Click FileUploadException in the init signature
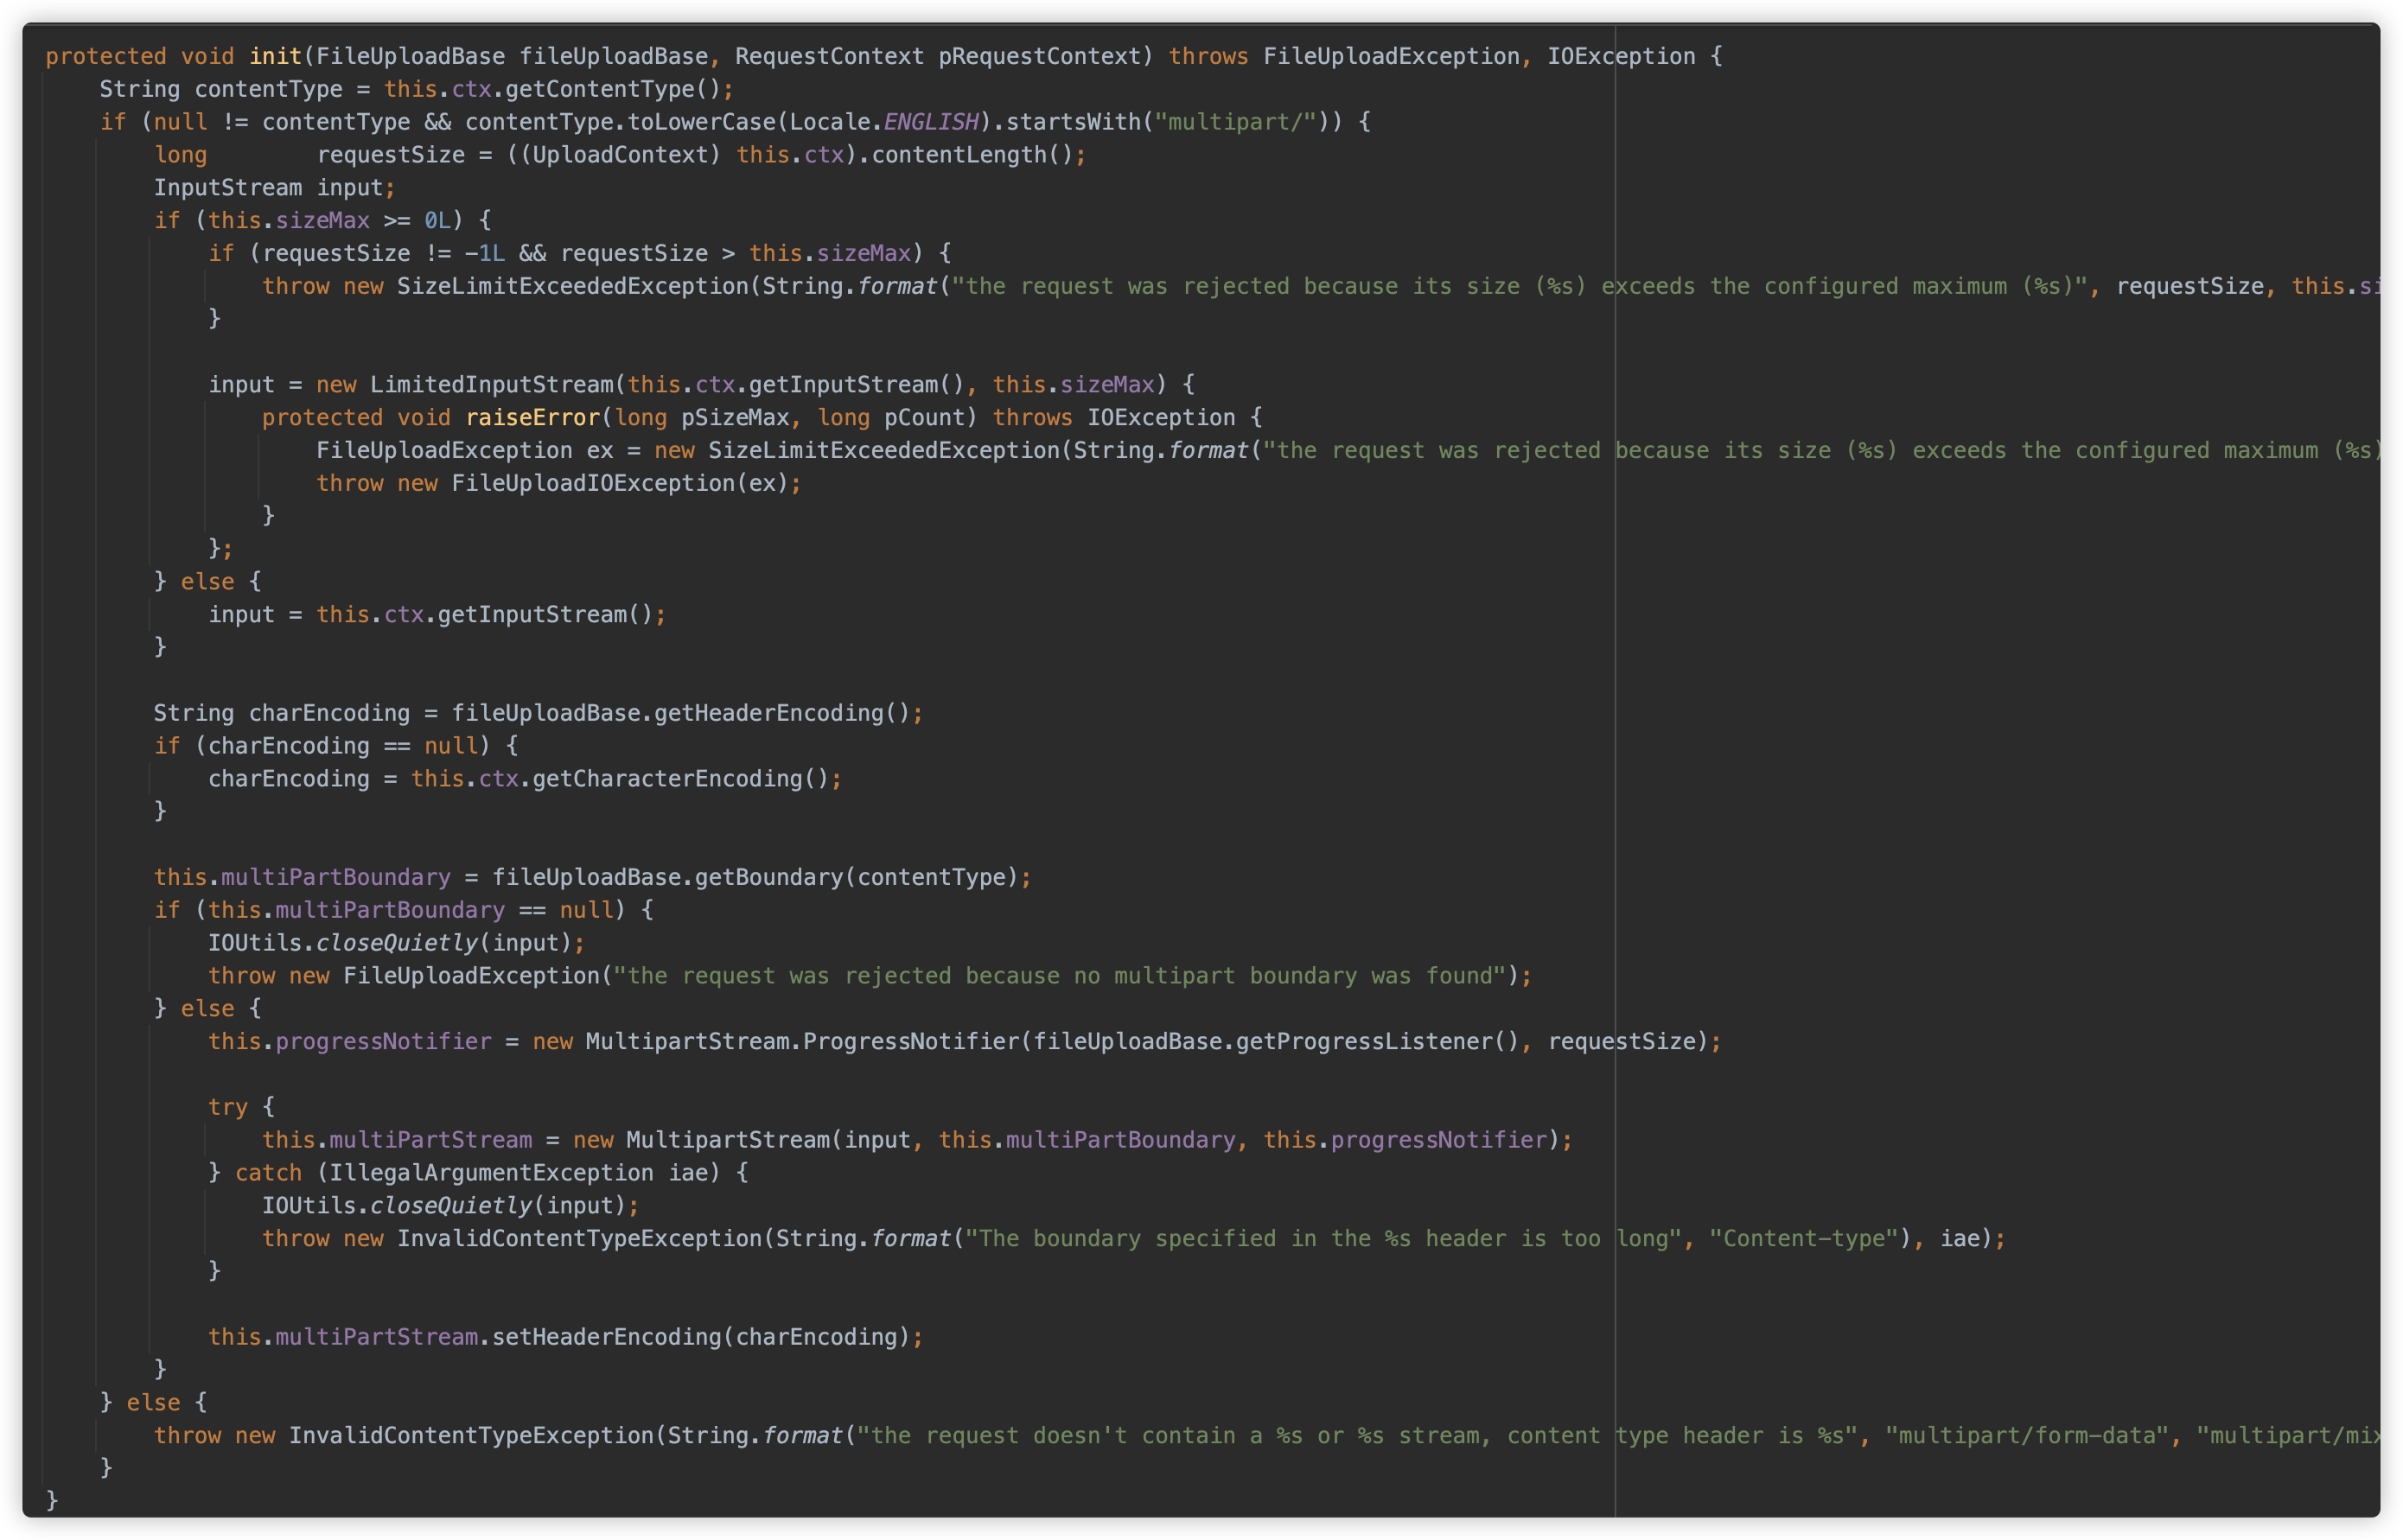The width and height of the screenshot is (2403, 1540). tap(1391, 56)
